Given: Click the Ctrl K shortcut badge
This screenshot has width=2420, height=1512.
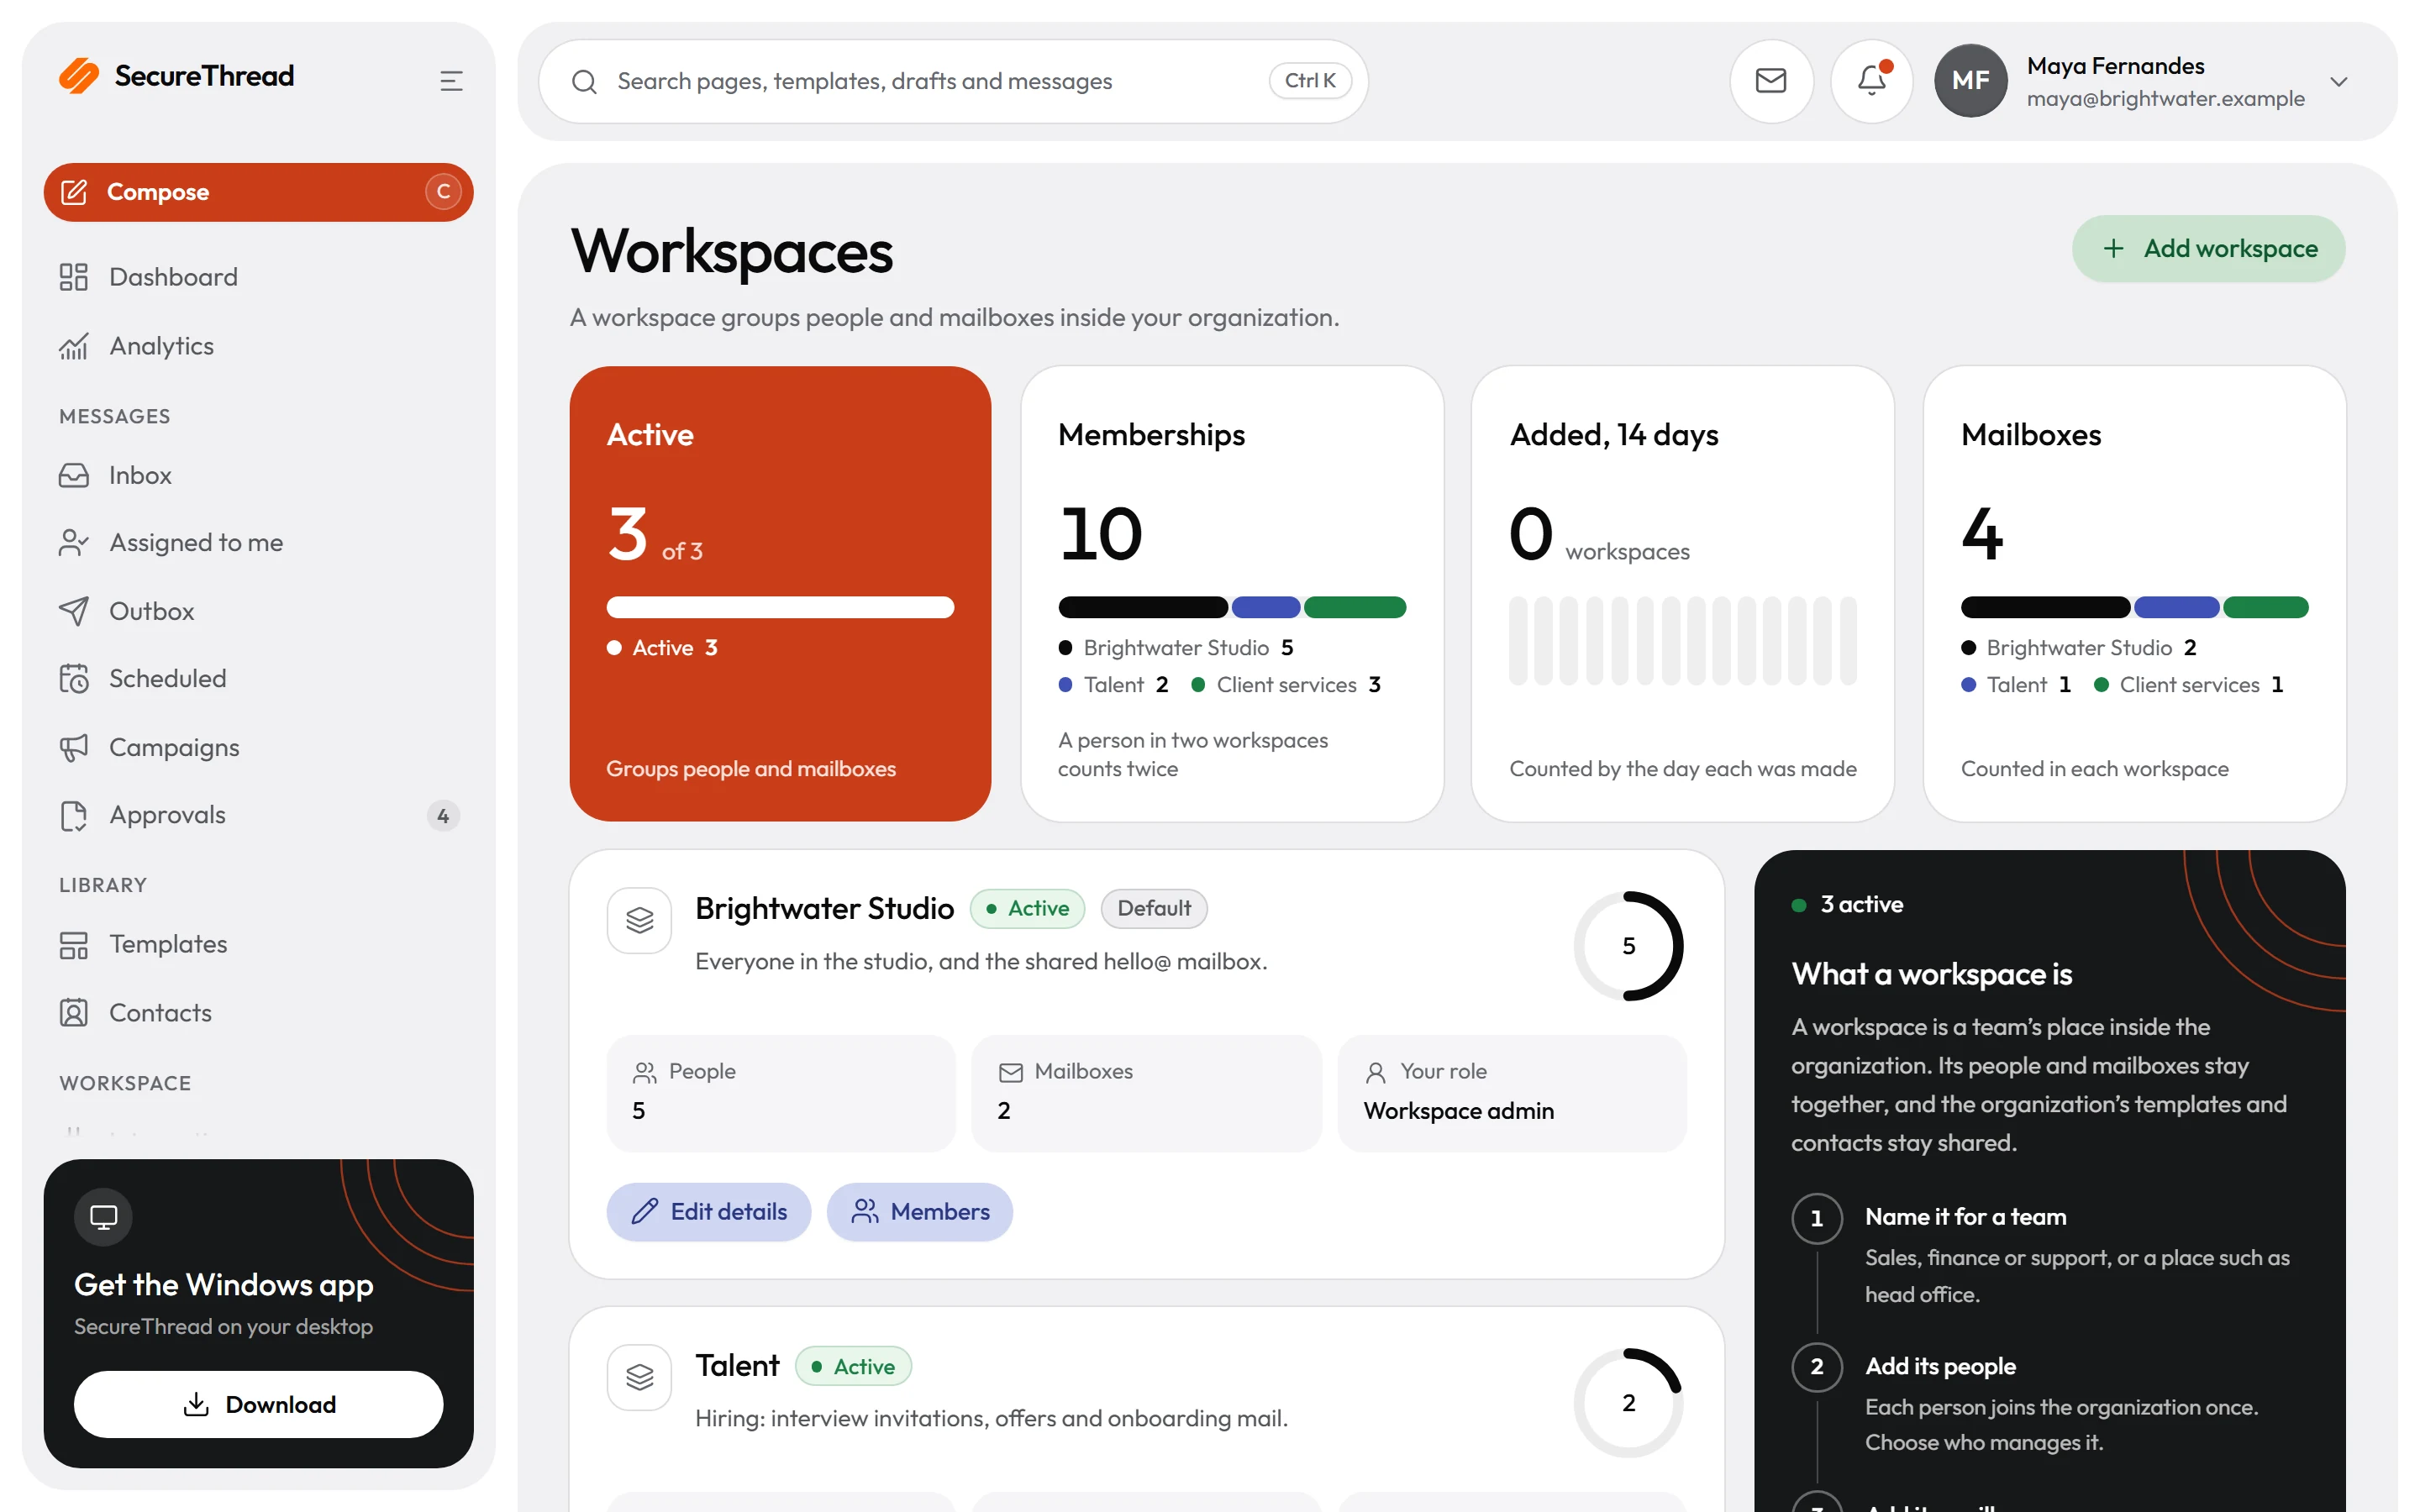Looking at the screenshot, I should pos(1310,81).
